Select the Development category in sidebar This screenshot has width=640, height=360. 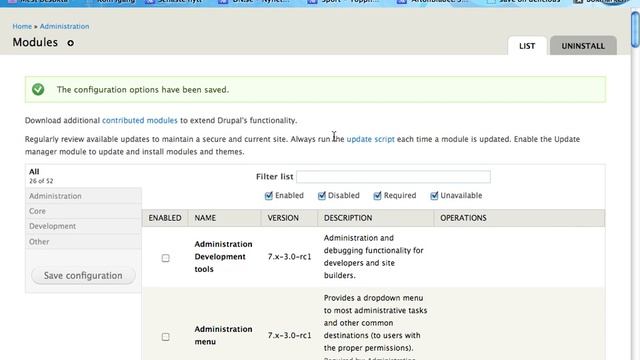pos(83,226)
